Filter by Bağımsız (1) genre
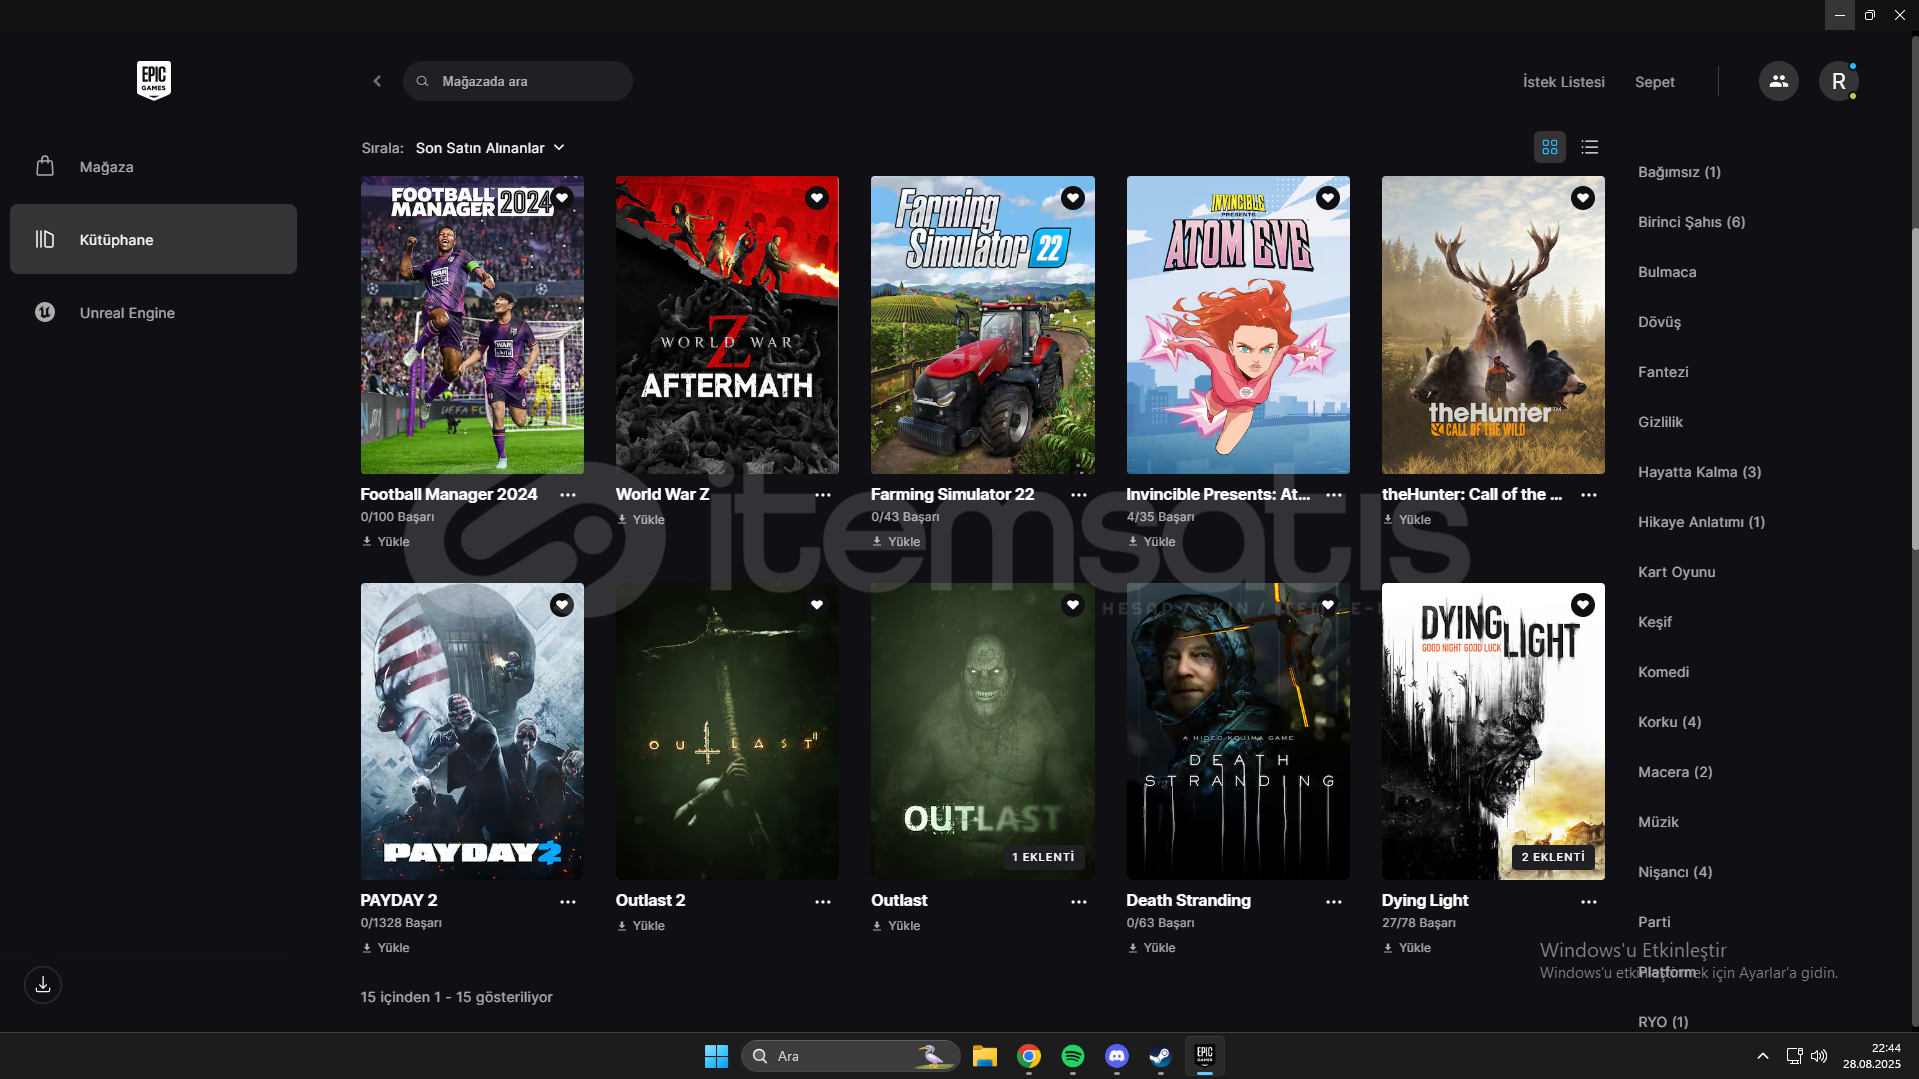1919x1079 pixels. pos(1679,172)
